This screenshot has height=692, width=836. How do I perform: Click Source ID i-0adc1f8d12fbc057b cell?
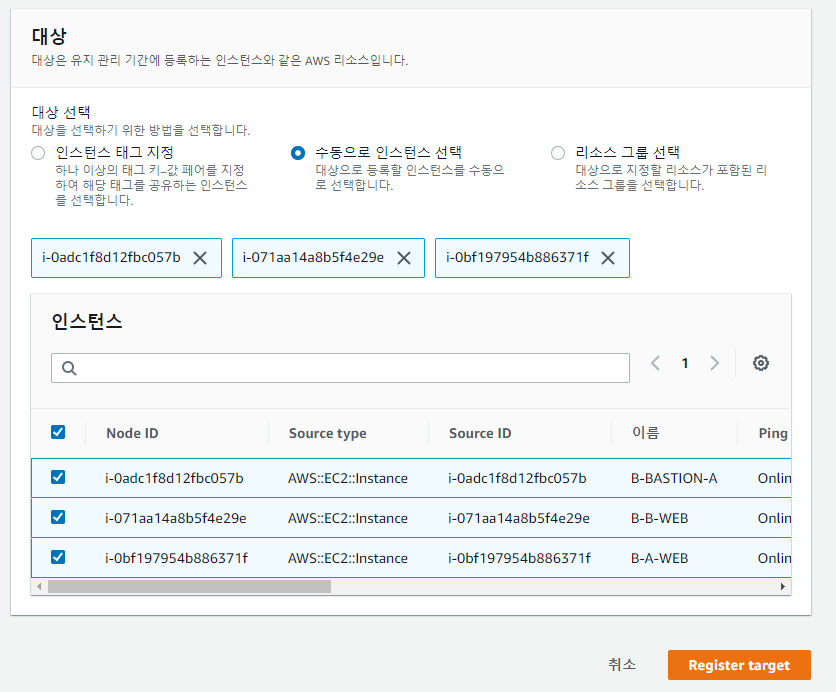pyautogui.click(x=517, y=478)
